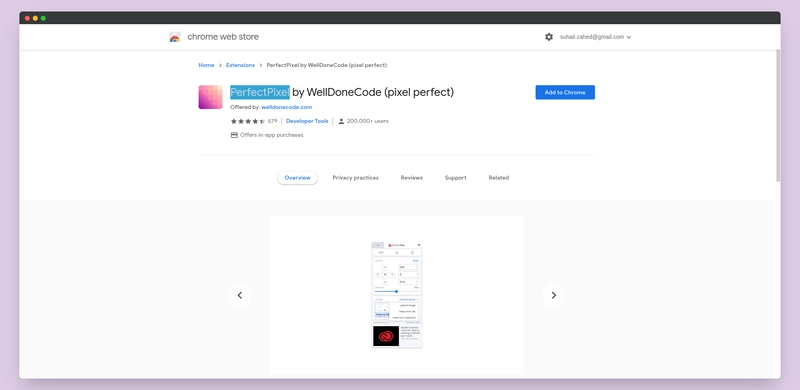Click the Add to Chrome button
This screenshot has width=800, height=390.
tap(565, 92)
